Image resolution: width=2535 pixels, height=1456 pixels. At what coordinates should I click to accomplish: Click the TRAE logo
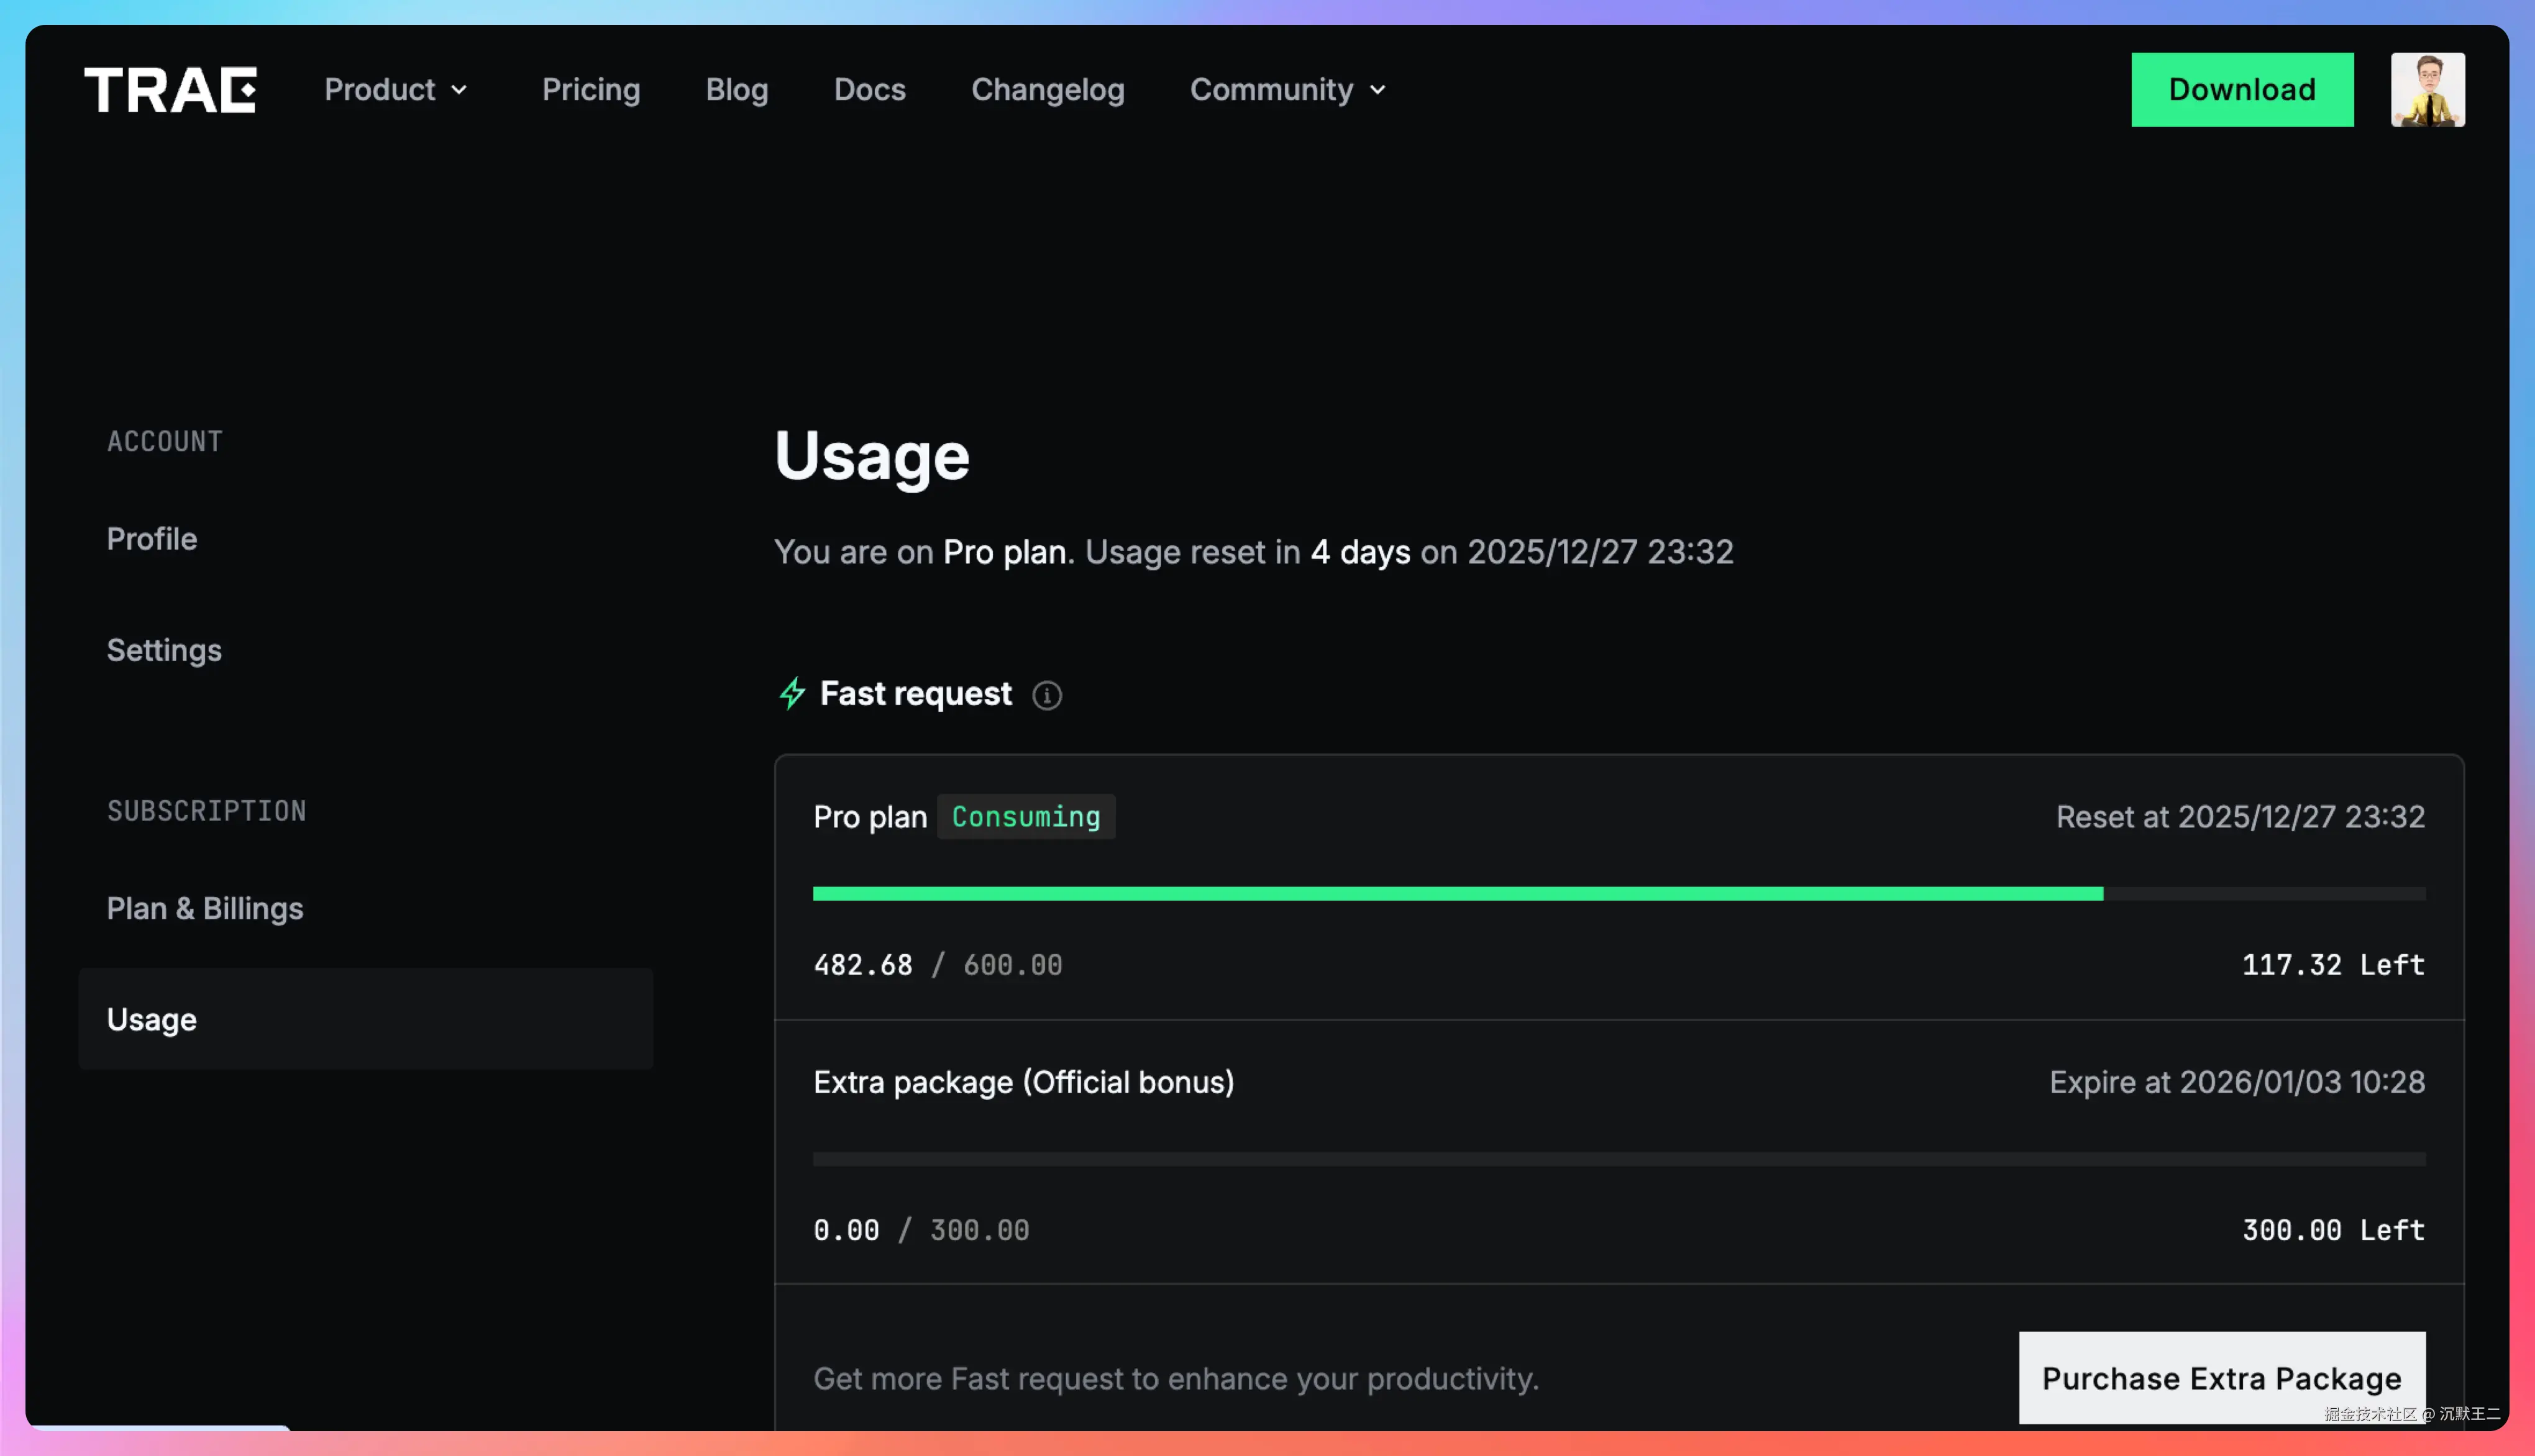170,90
